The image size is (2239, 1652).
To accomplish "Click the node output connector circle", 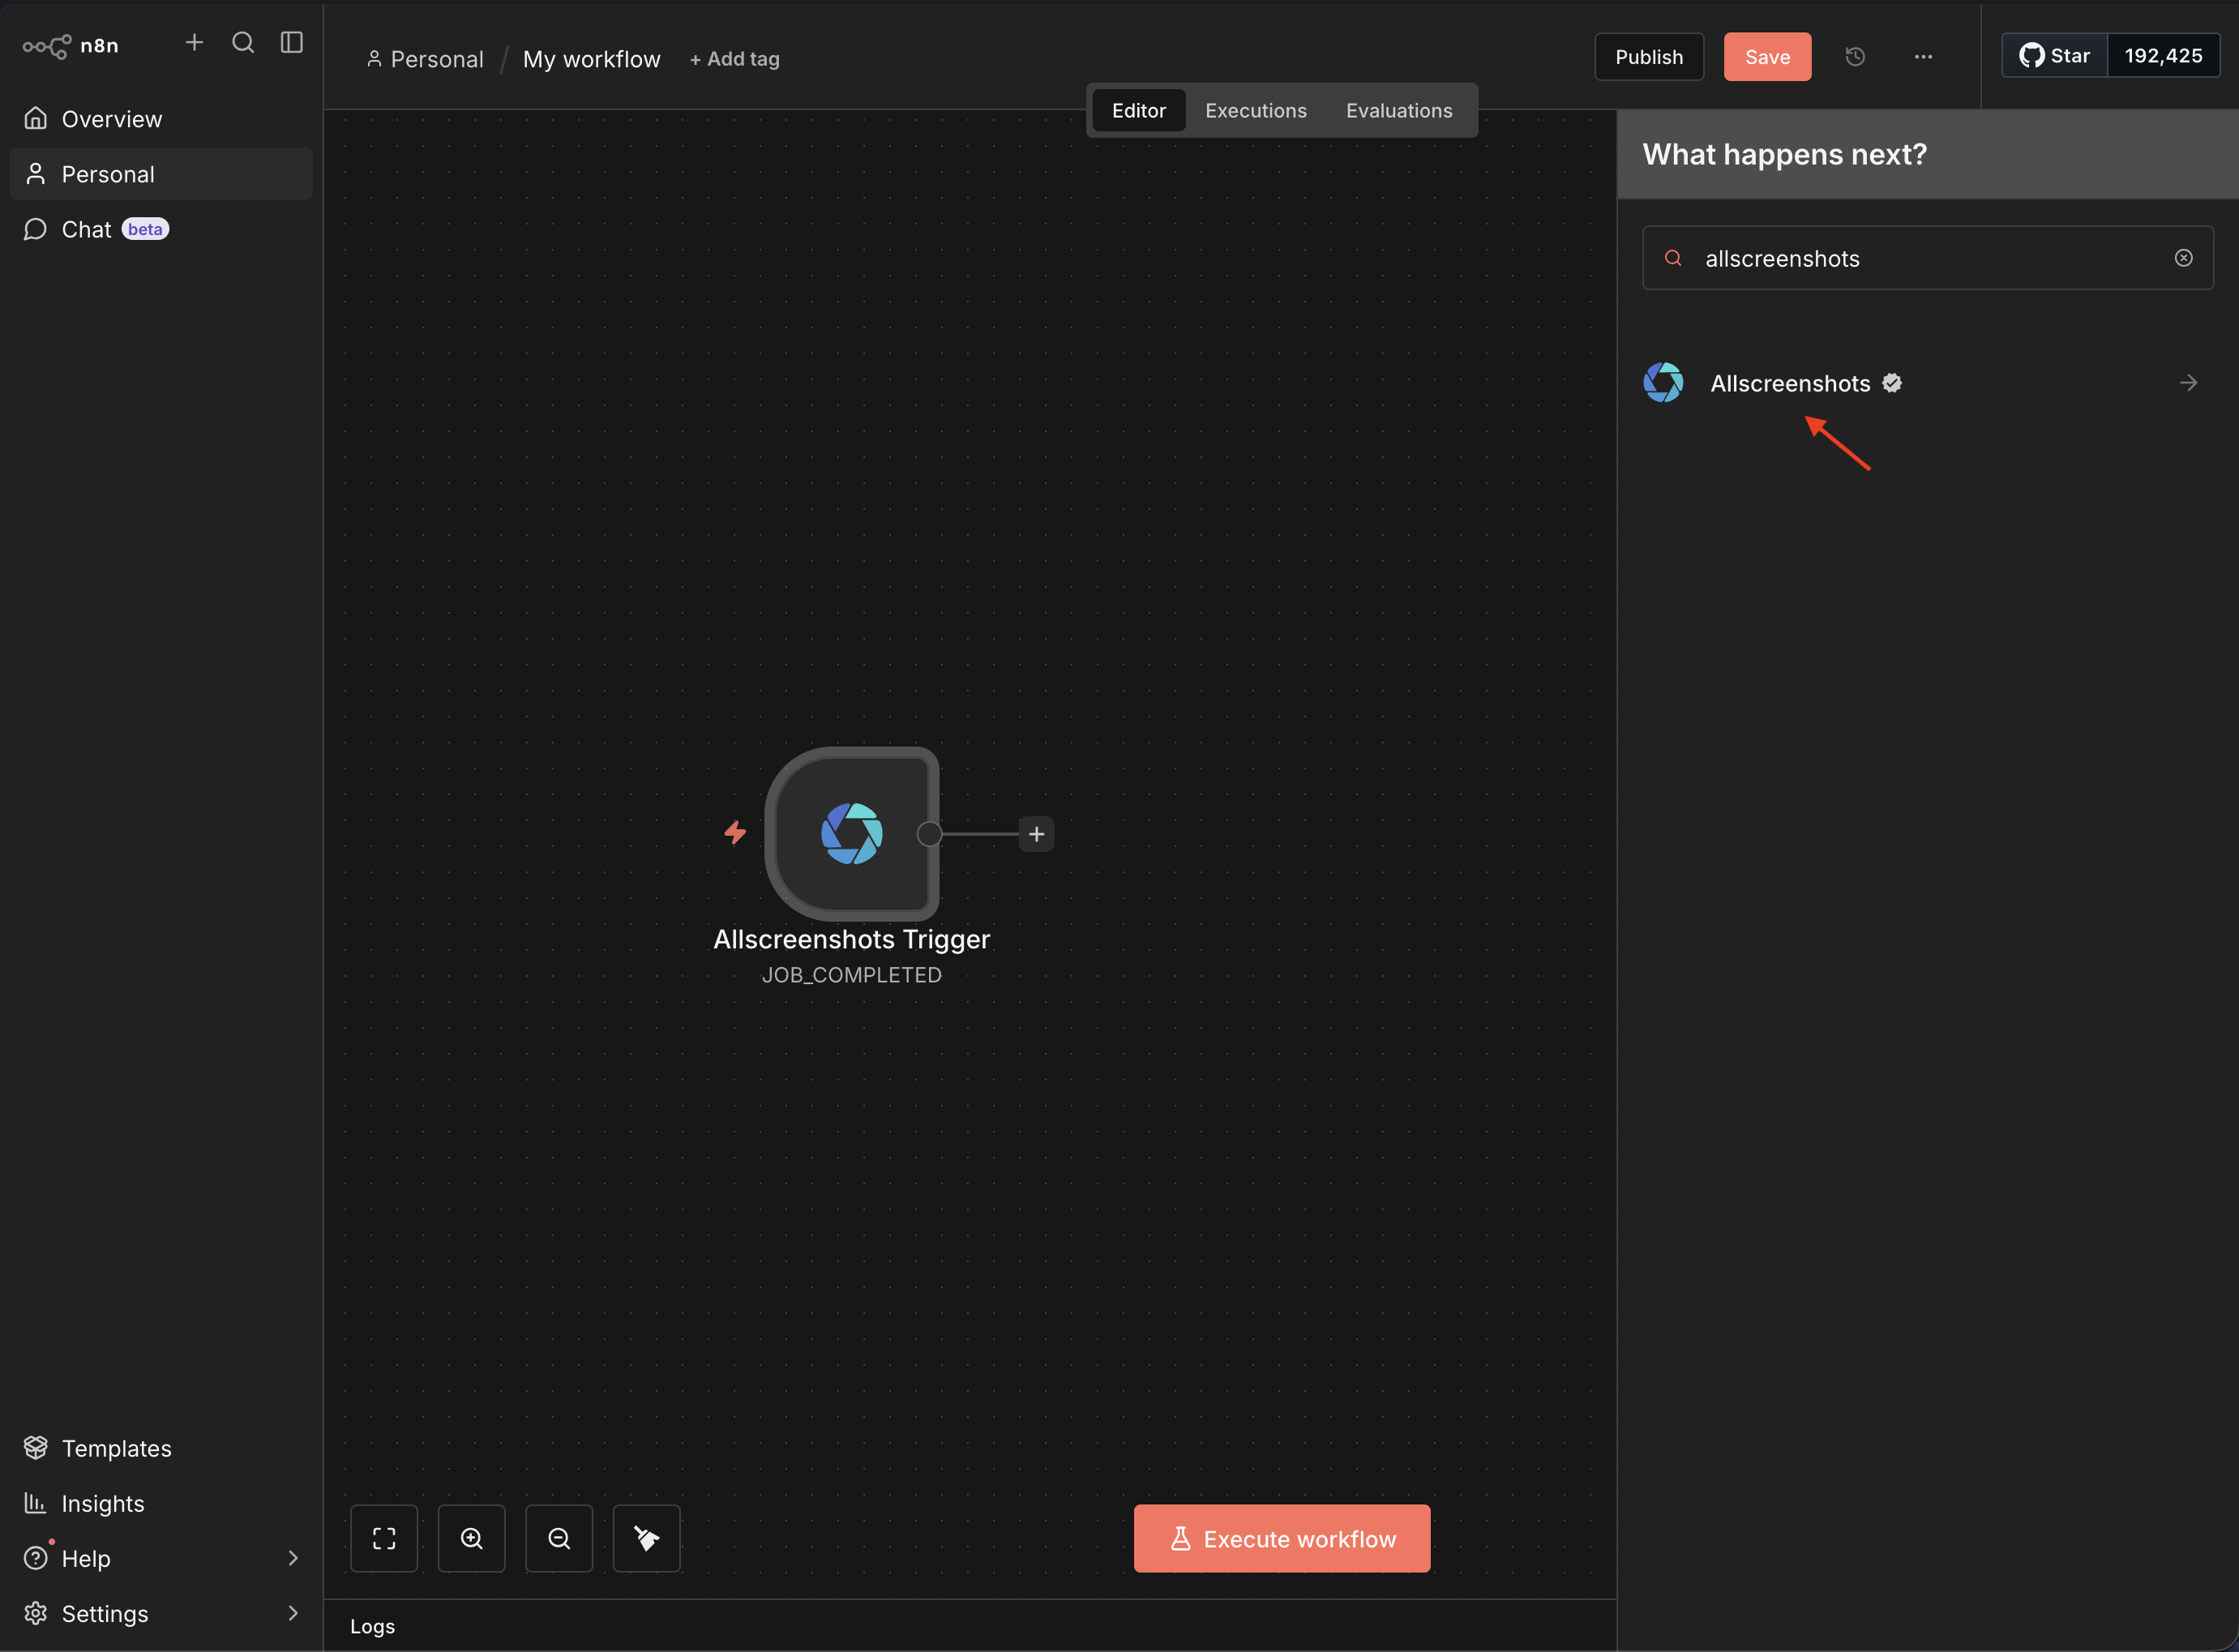I will 929,834.
